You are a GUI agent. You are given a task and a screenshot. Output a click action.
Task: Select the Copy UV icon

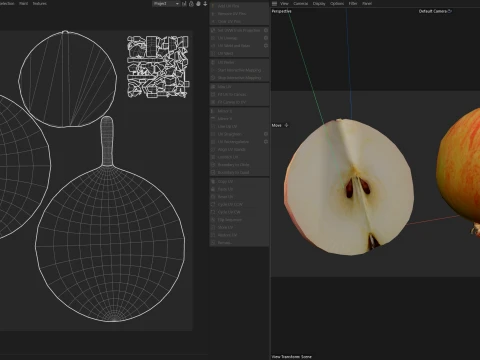[x=213, y=181]
